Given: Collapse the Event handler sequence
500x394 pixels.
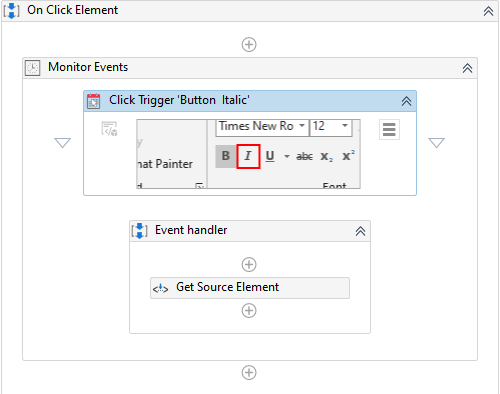Looking at the screenshot, I should pos(360,231).
